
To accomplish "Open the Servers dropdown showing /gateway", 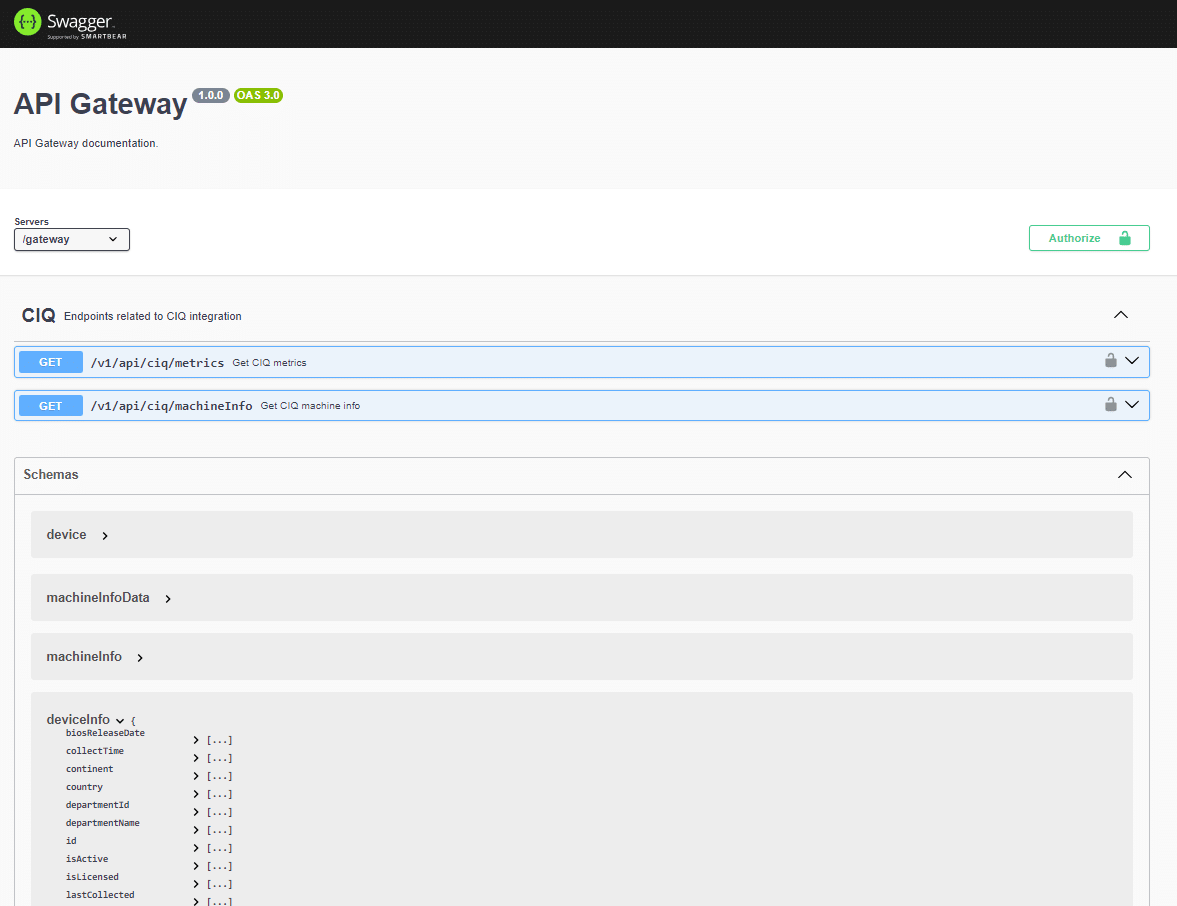I will point(71,239).
